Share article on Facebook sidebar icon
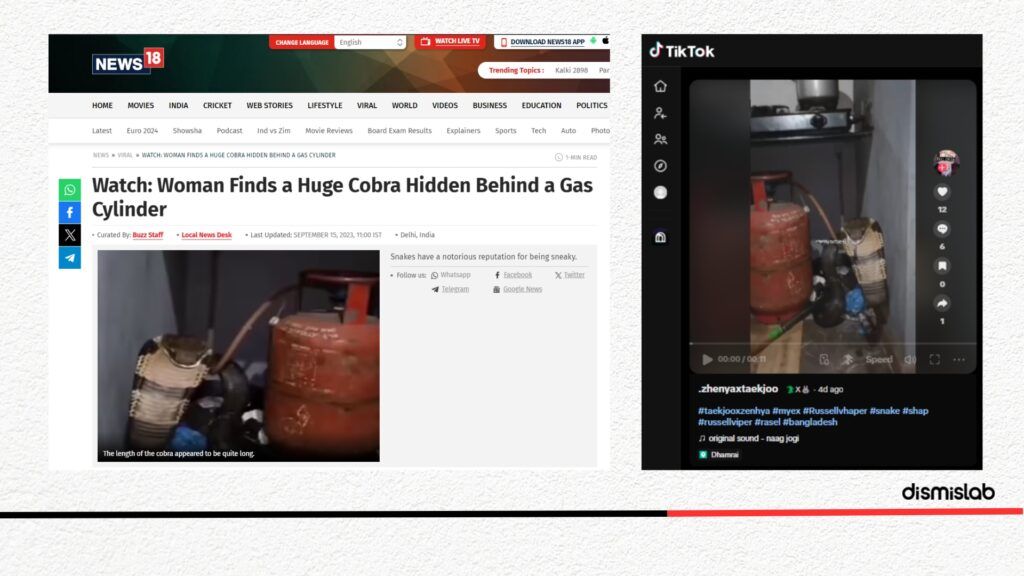The width and height of the screenshot is (1024, 576). tap(70, 212)
